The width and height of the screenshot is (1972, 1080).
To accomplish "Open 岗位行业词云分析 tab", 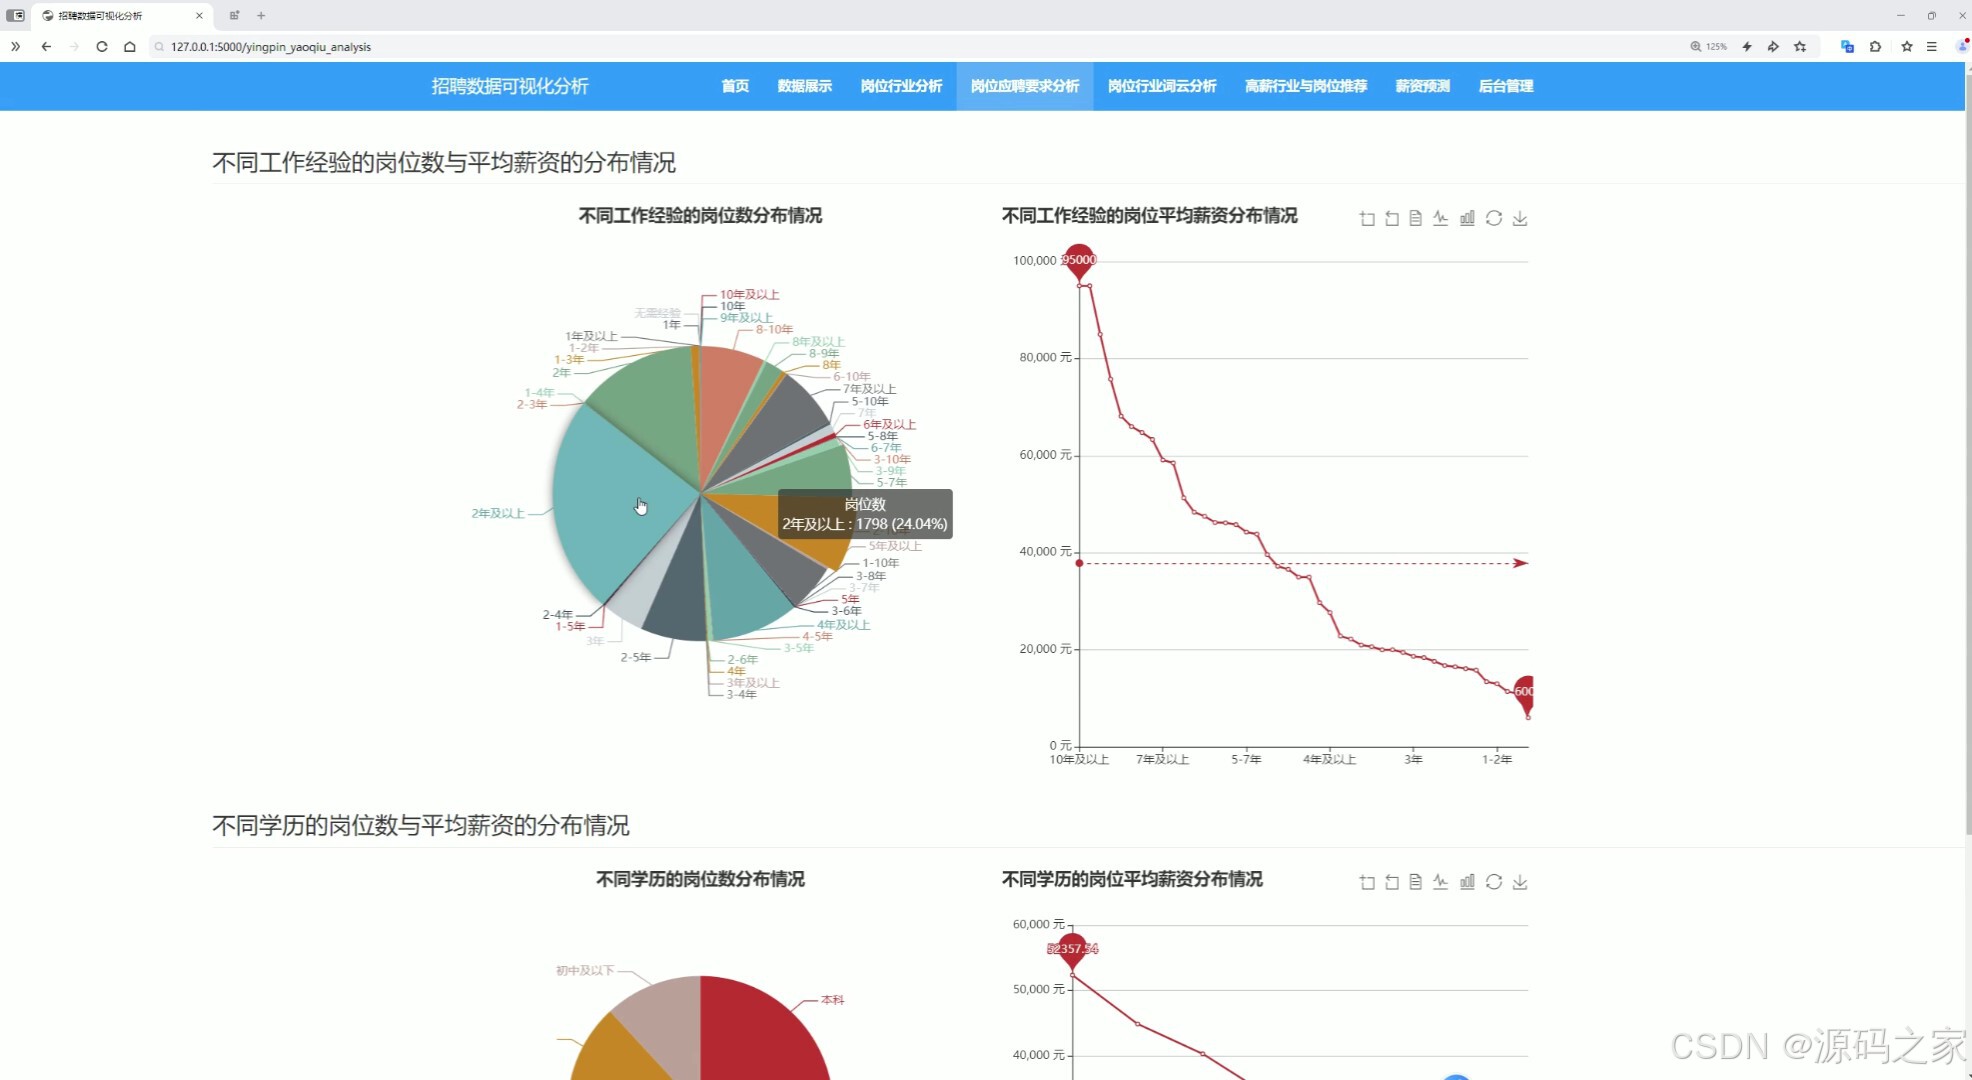I will (1161, 86).
